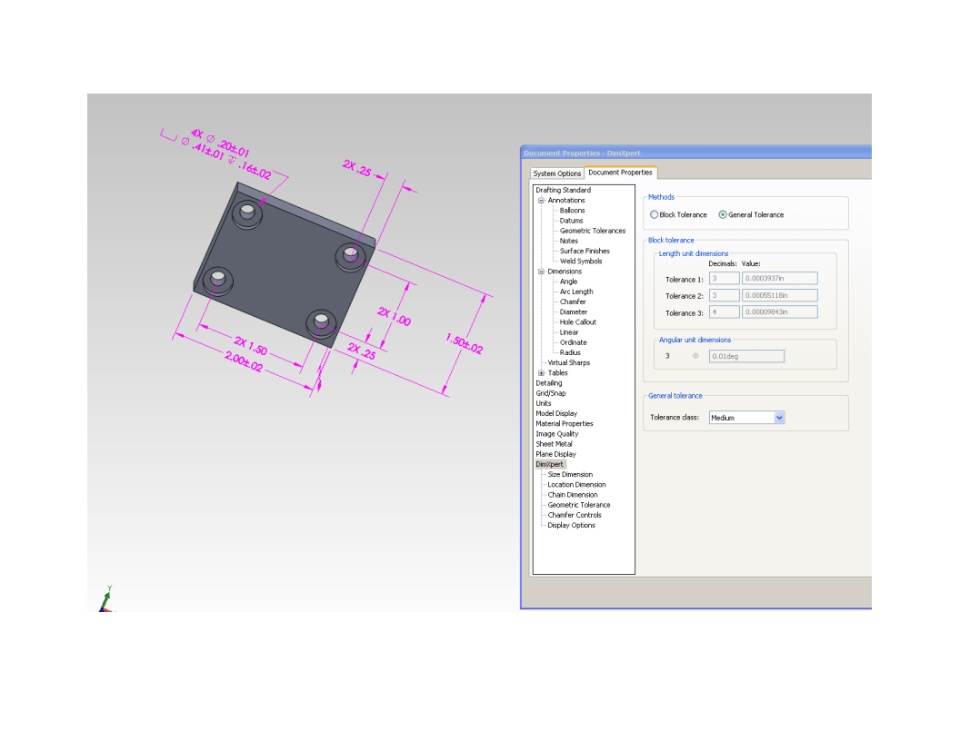Select the Dimensions tree item
This screenshot has width=960, height=741.
point(564,271)
